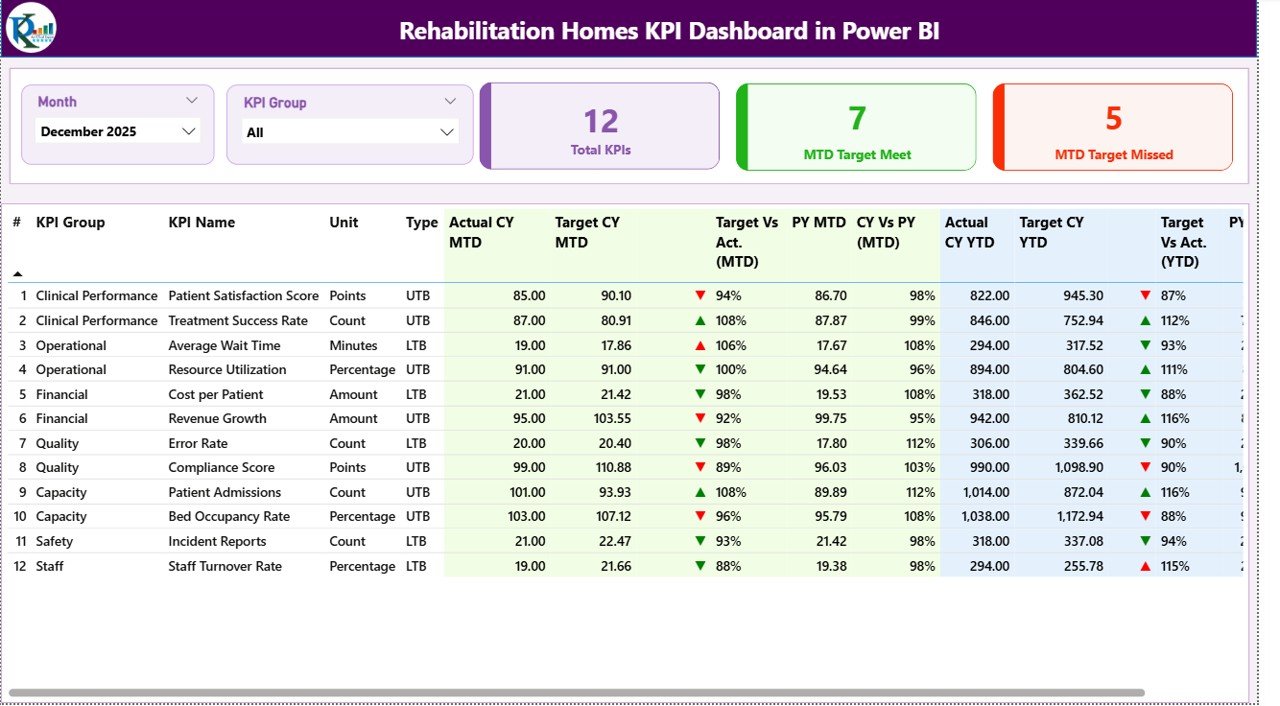Select the green MTD Target Meet card
Image resolution: width=1280 pixels, height=706 pixels.
coord(856,126)
